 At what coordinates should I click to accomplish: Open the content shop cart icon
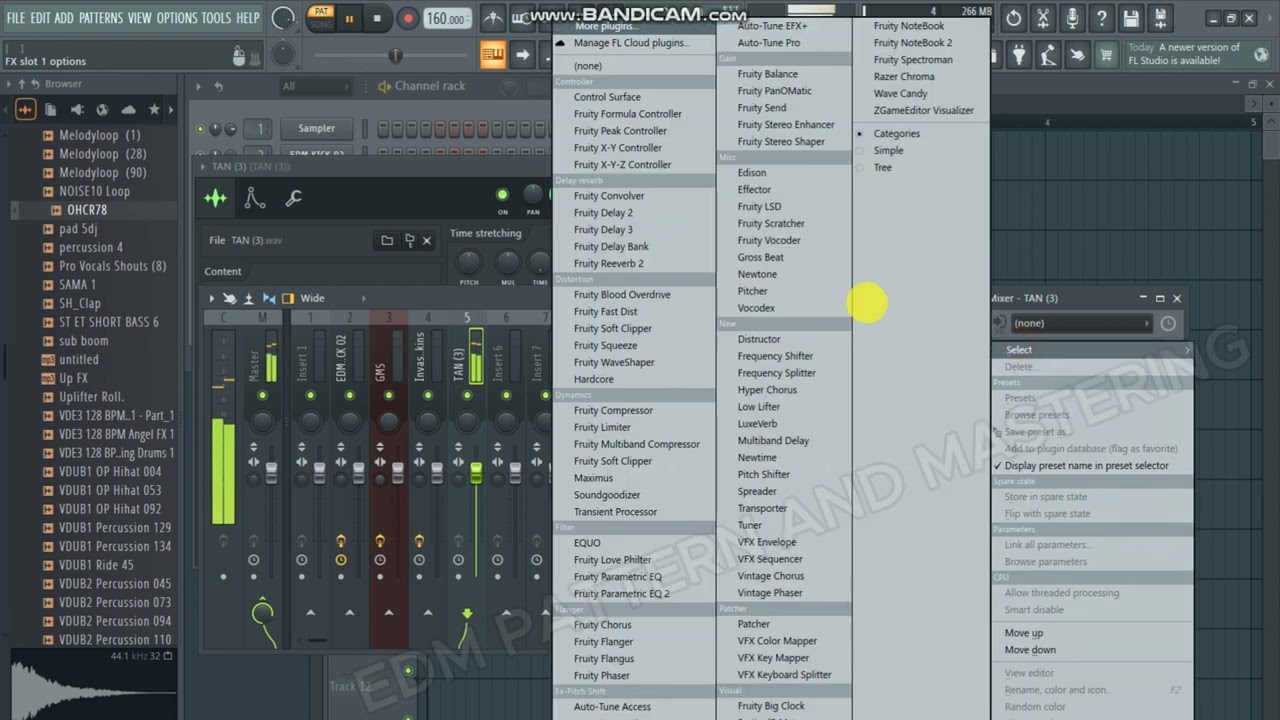(x=1106, y=56)
